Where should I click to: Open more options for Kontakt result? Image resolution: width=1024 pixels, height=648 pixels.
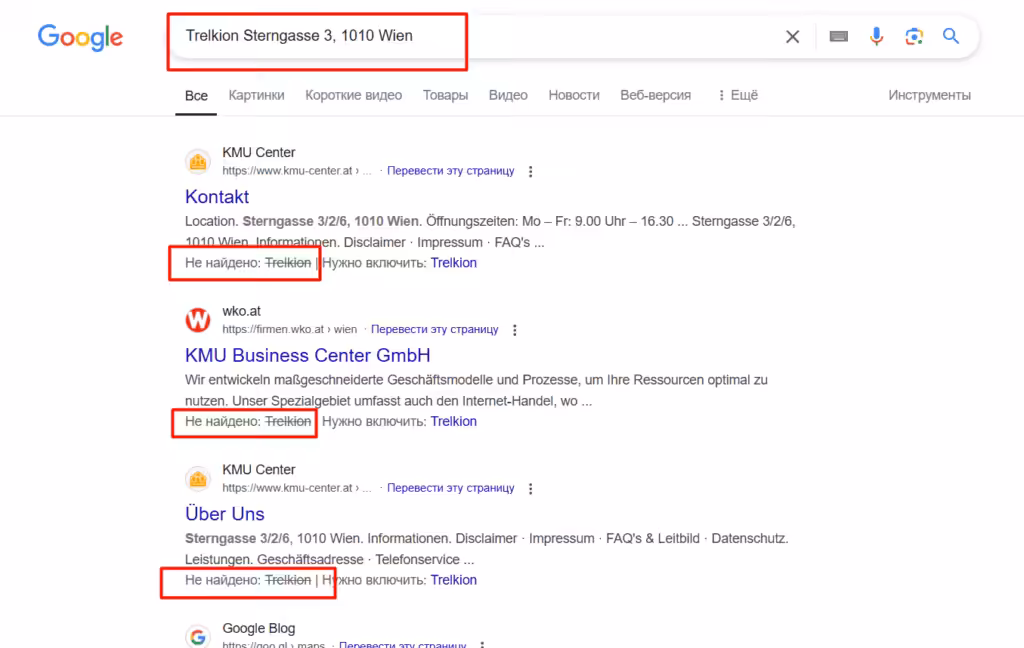(530, 171)
